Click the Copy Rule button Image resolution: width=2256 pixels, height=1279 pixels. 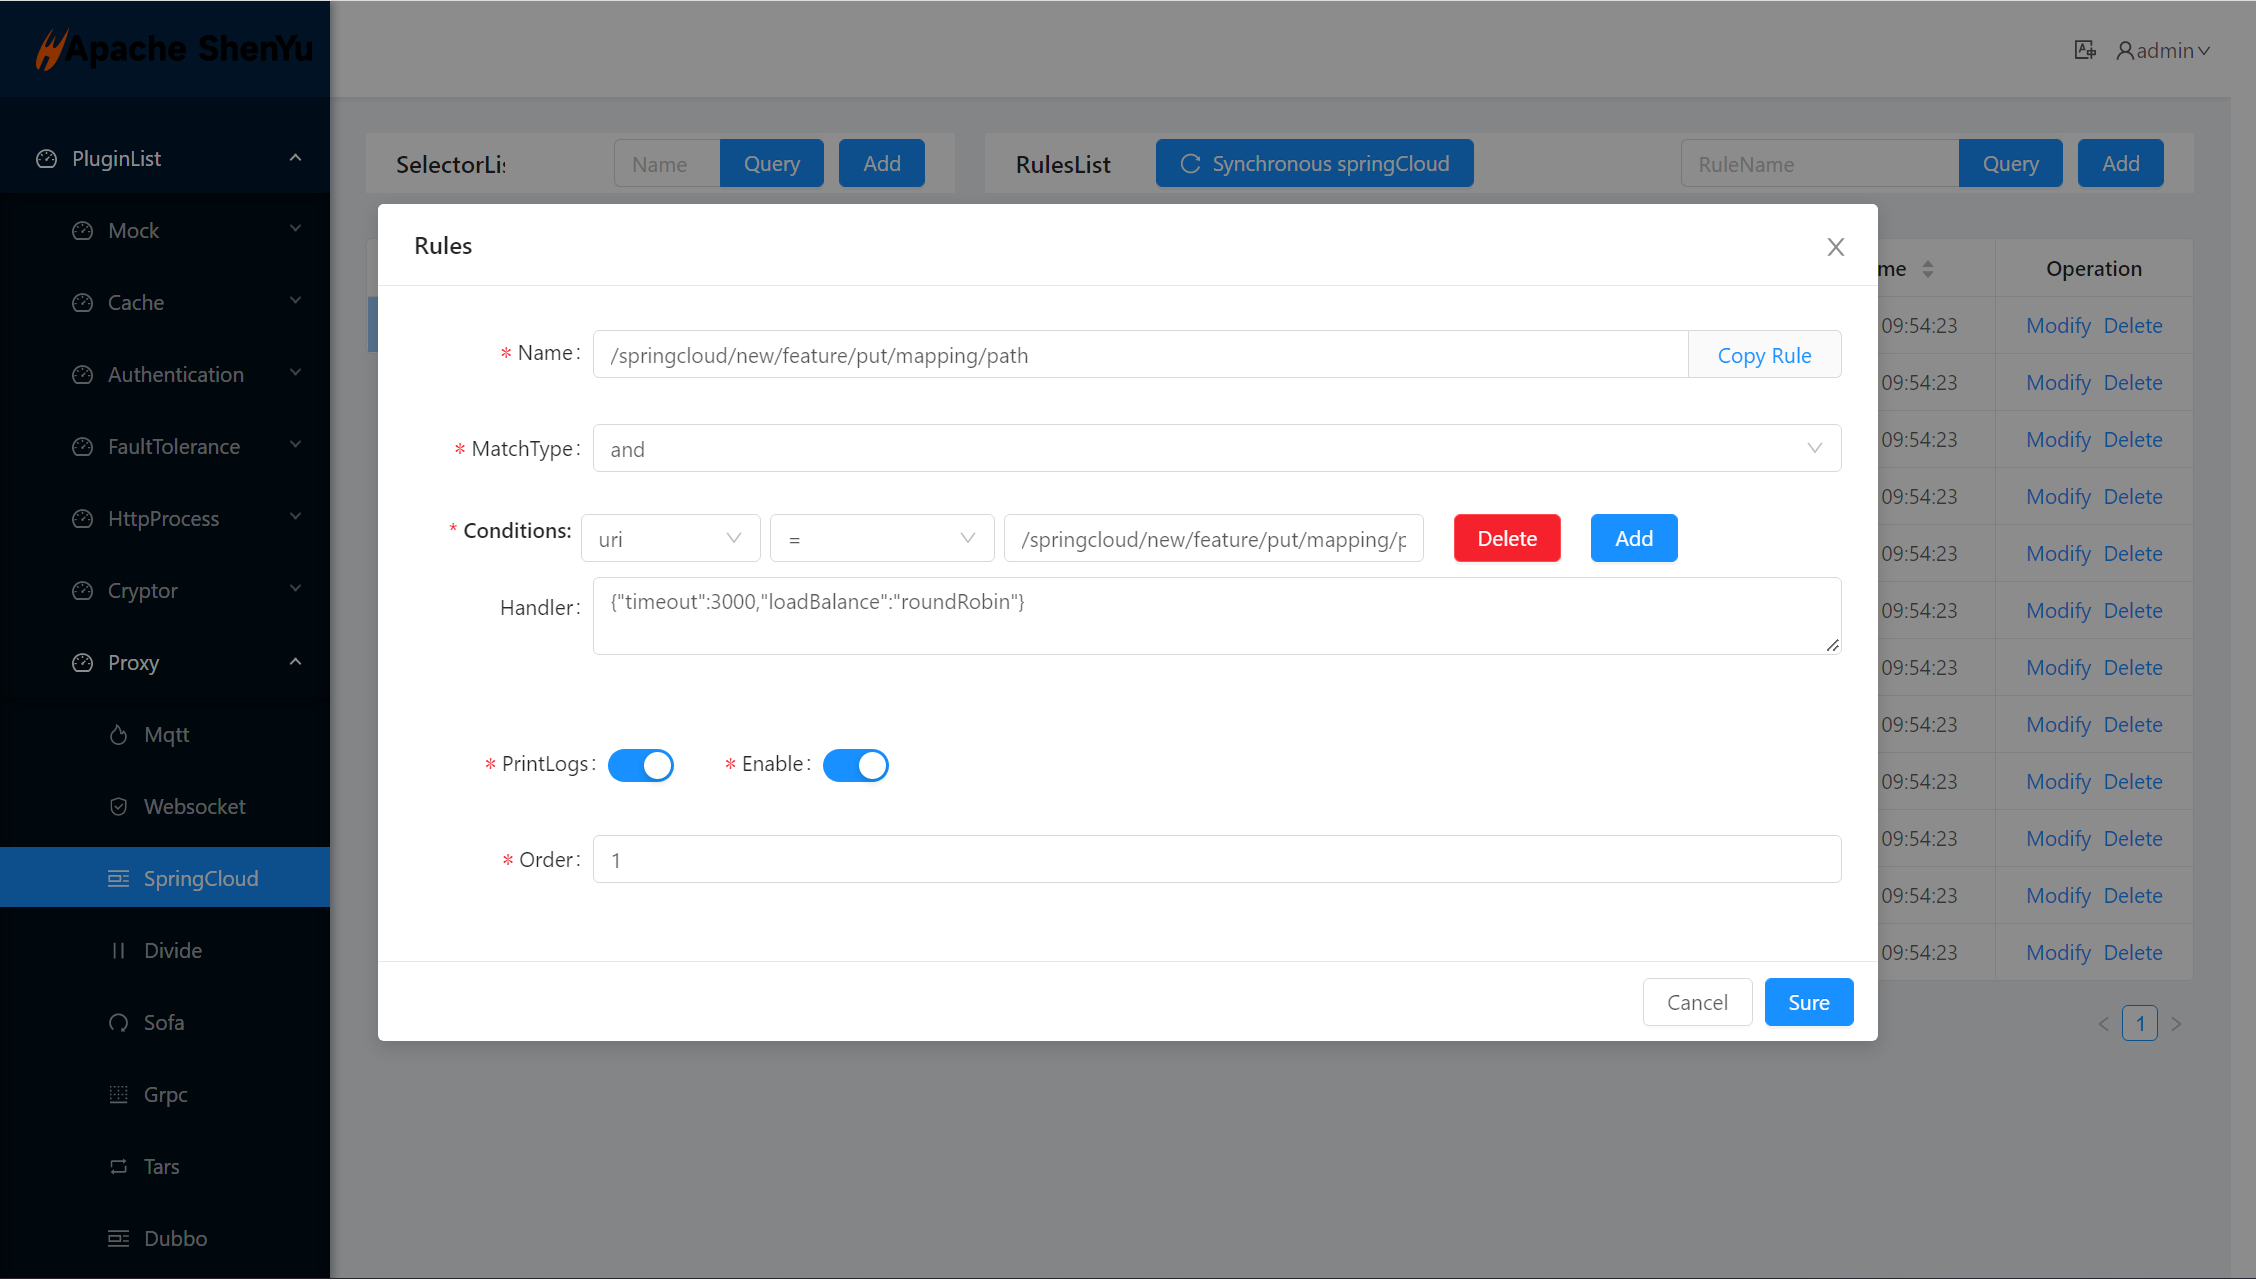(x=1764, y=355)
